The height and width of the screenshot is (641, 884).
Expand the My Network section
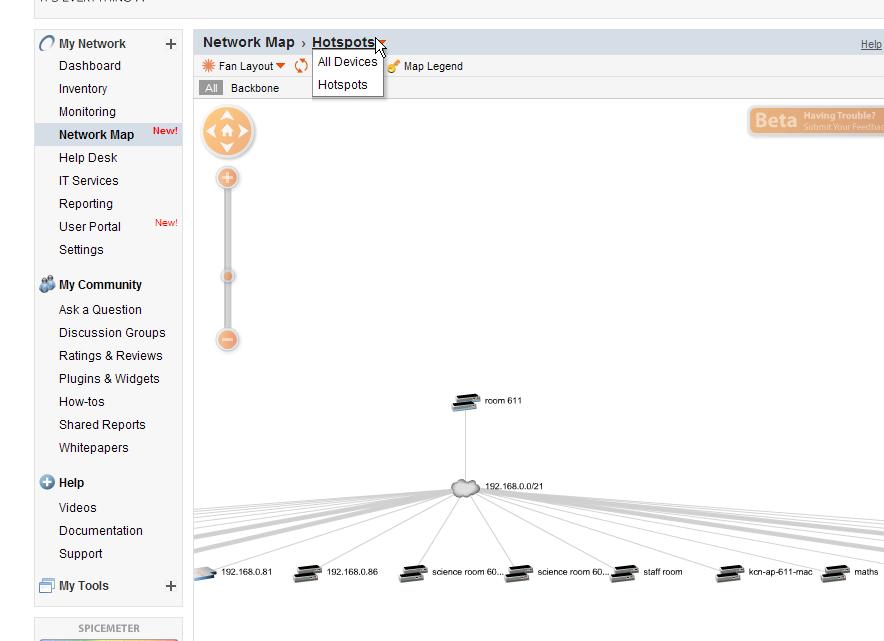pos(172,43)
